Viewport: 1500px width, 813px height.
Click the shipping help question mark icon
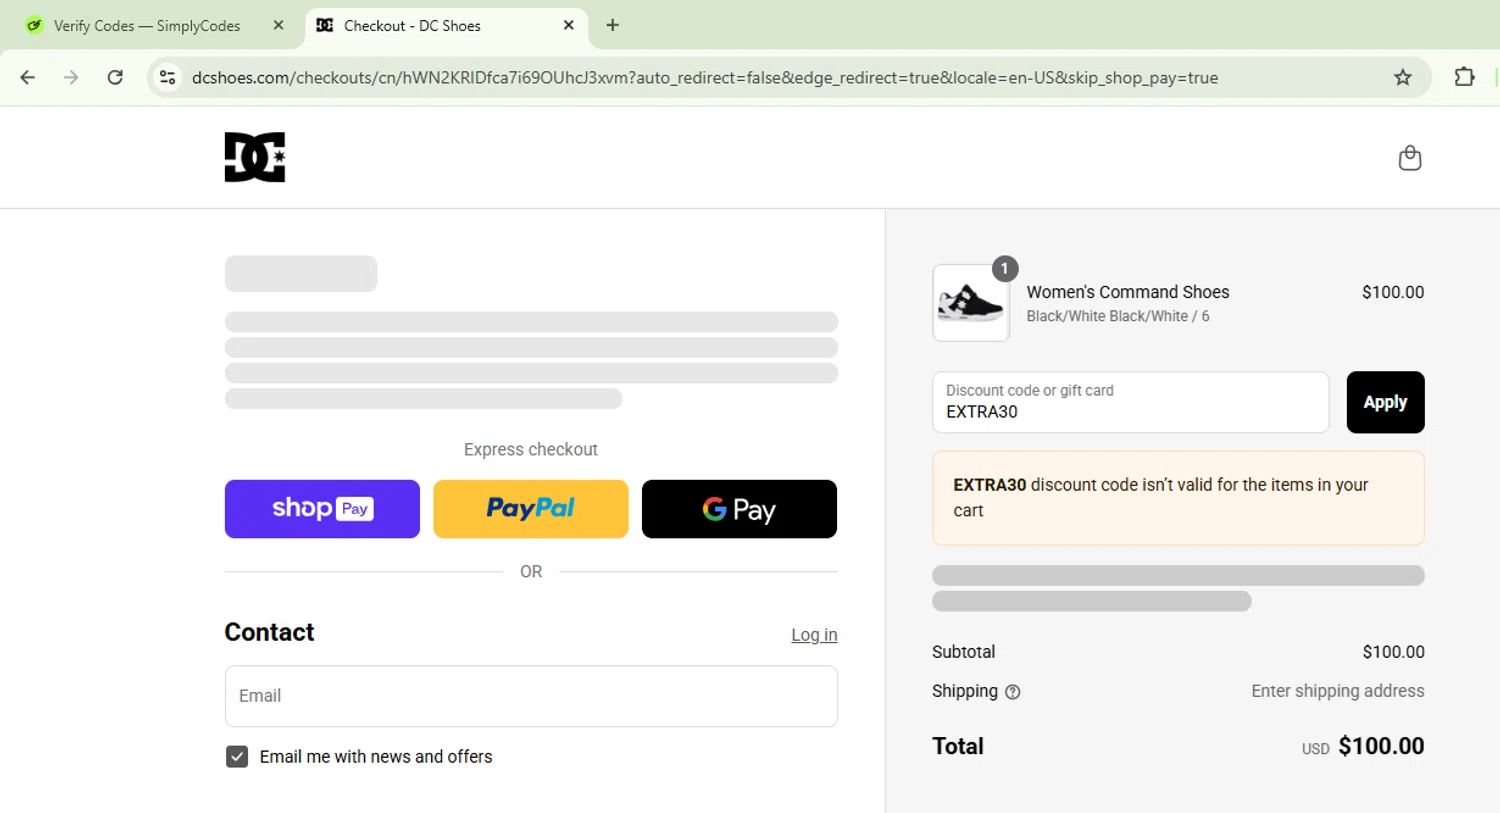point(1013,692)
